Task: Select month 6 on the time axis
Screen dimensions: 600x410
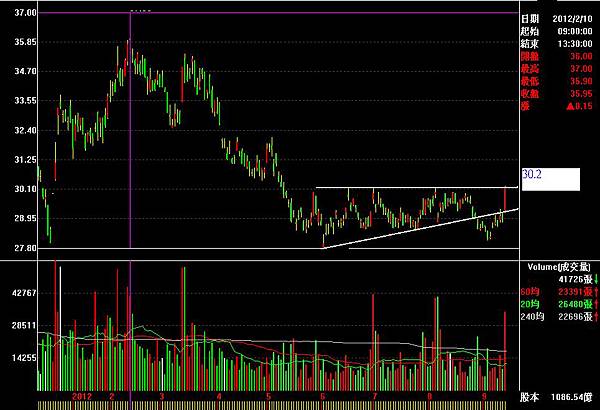Action: click(323, 396)
